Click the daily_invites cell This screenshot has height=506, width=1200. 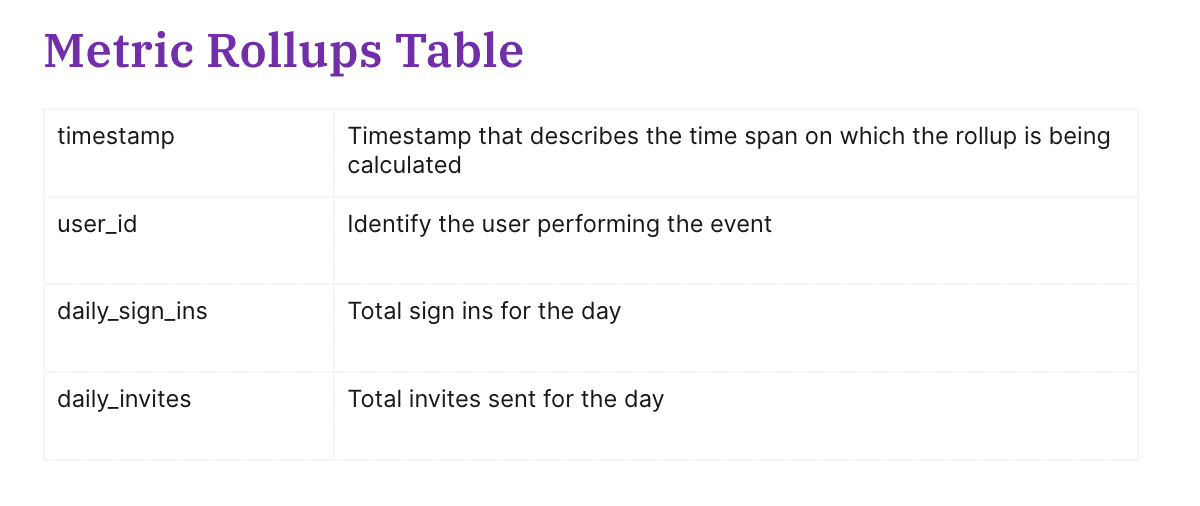click(189, 416)
